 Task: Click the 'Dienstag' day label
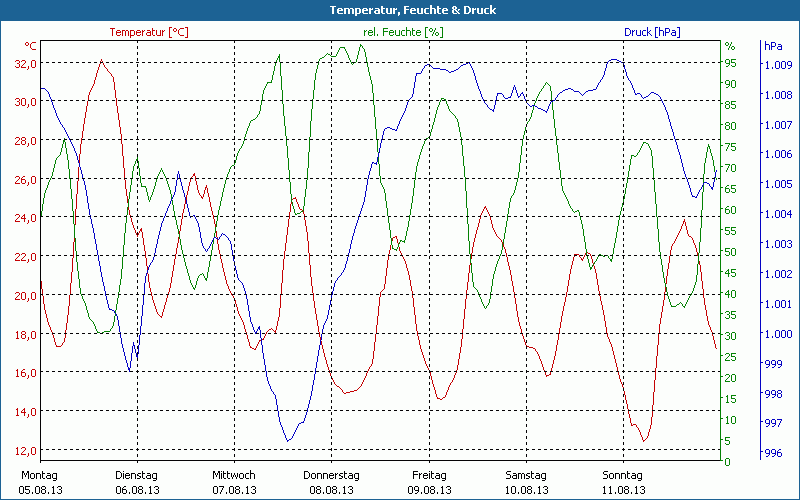pyautogui.click(x=137, y=475)
